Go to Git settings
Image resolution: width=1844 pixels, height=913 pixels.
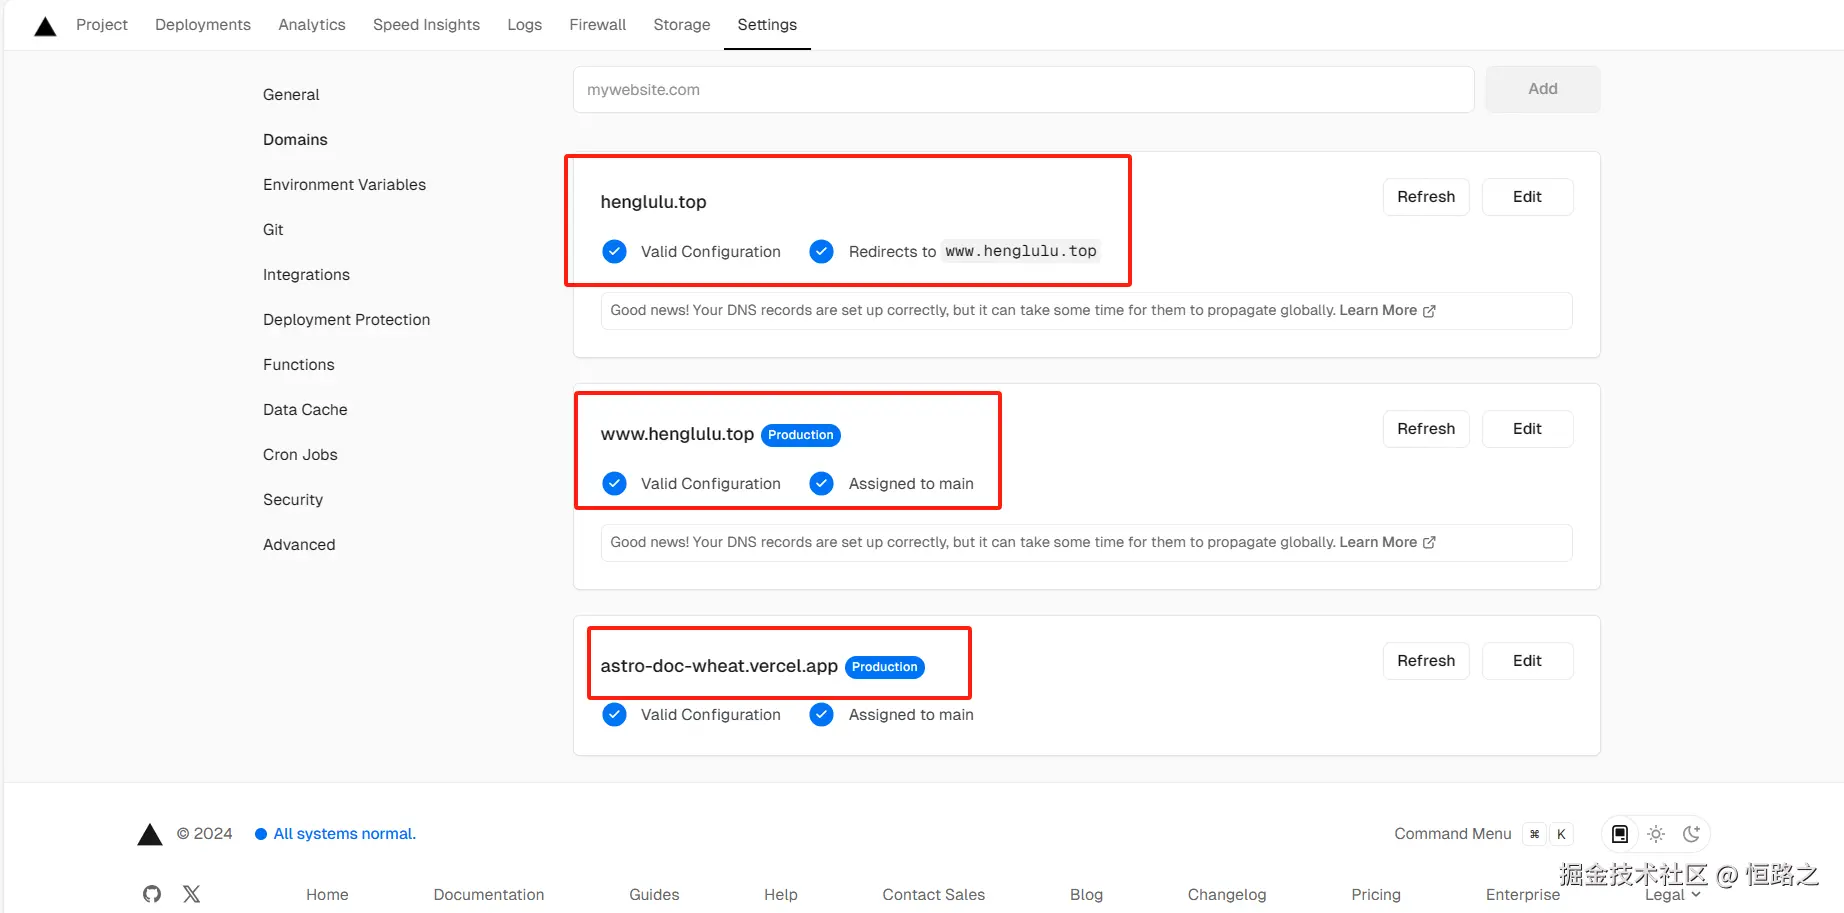click(x=273, y=230)
